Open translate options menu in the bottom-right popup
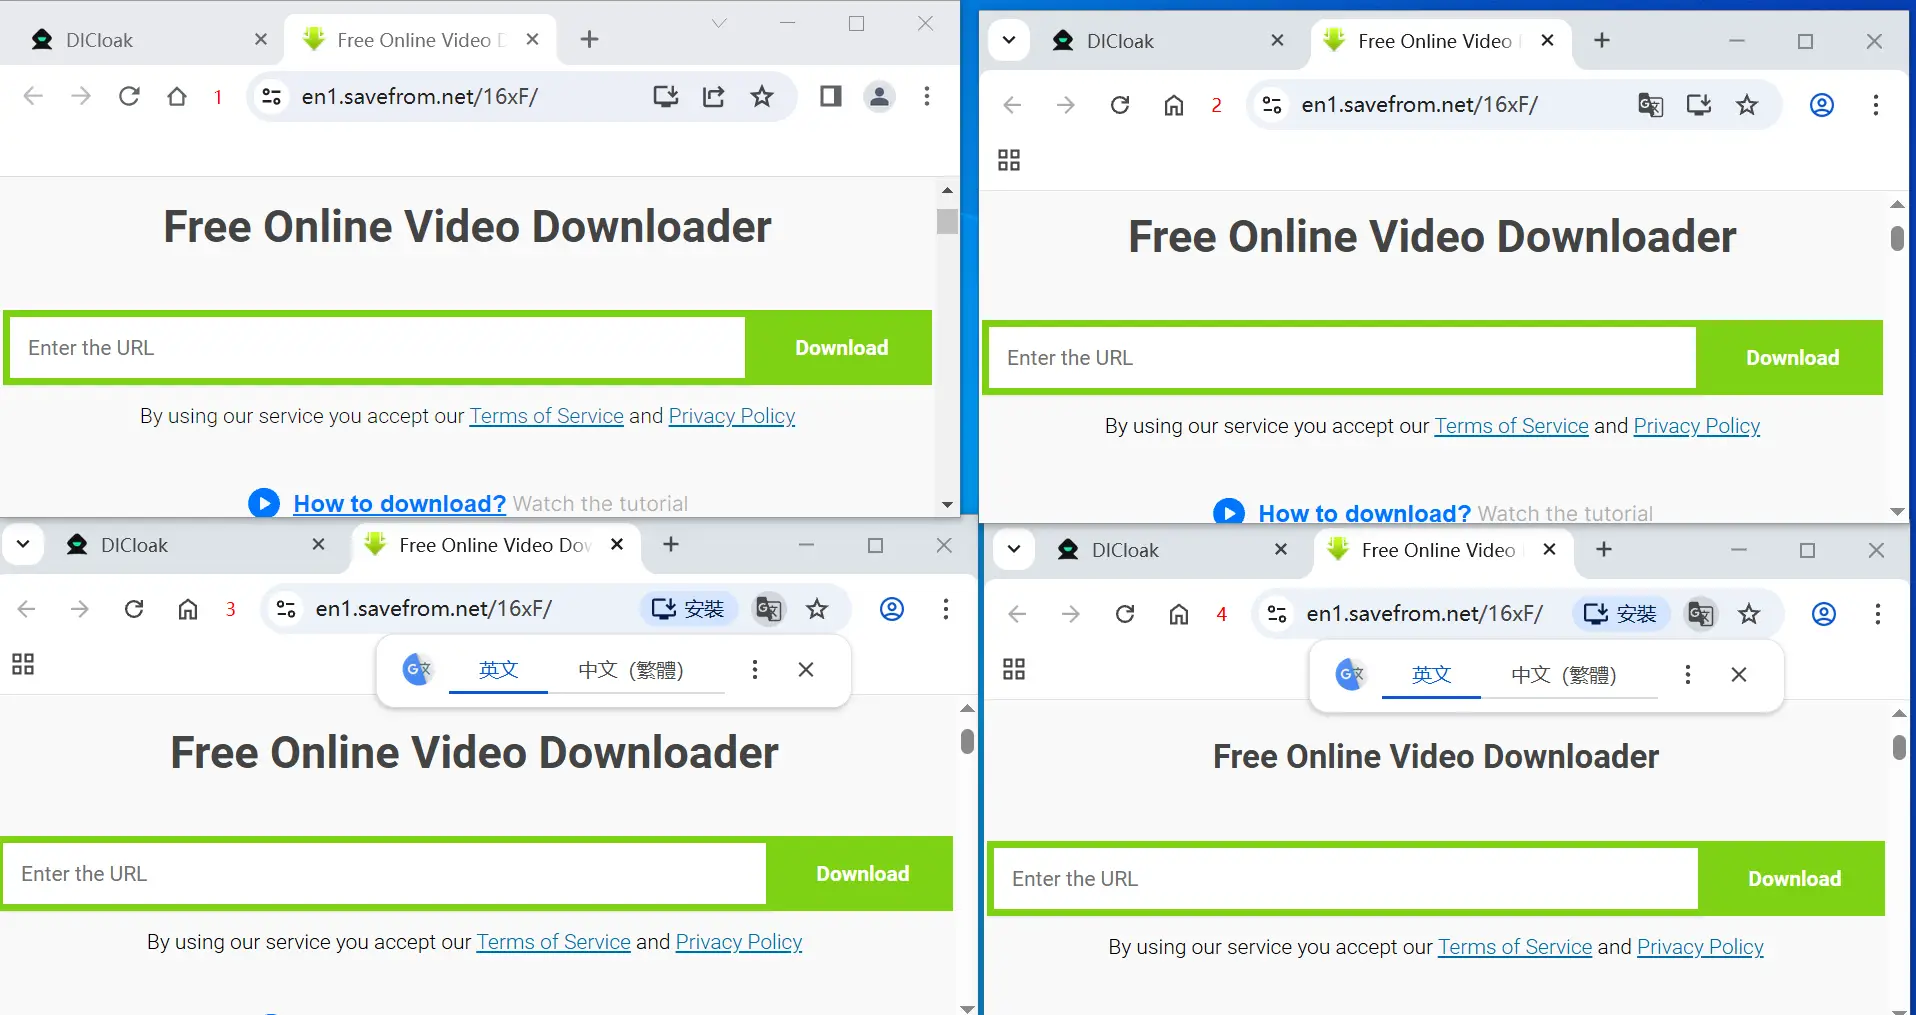Viewport: 1916px width, 1015px height. click(1688, 675)
